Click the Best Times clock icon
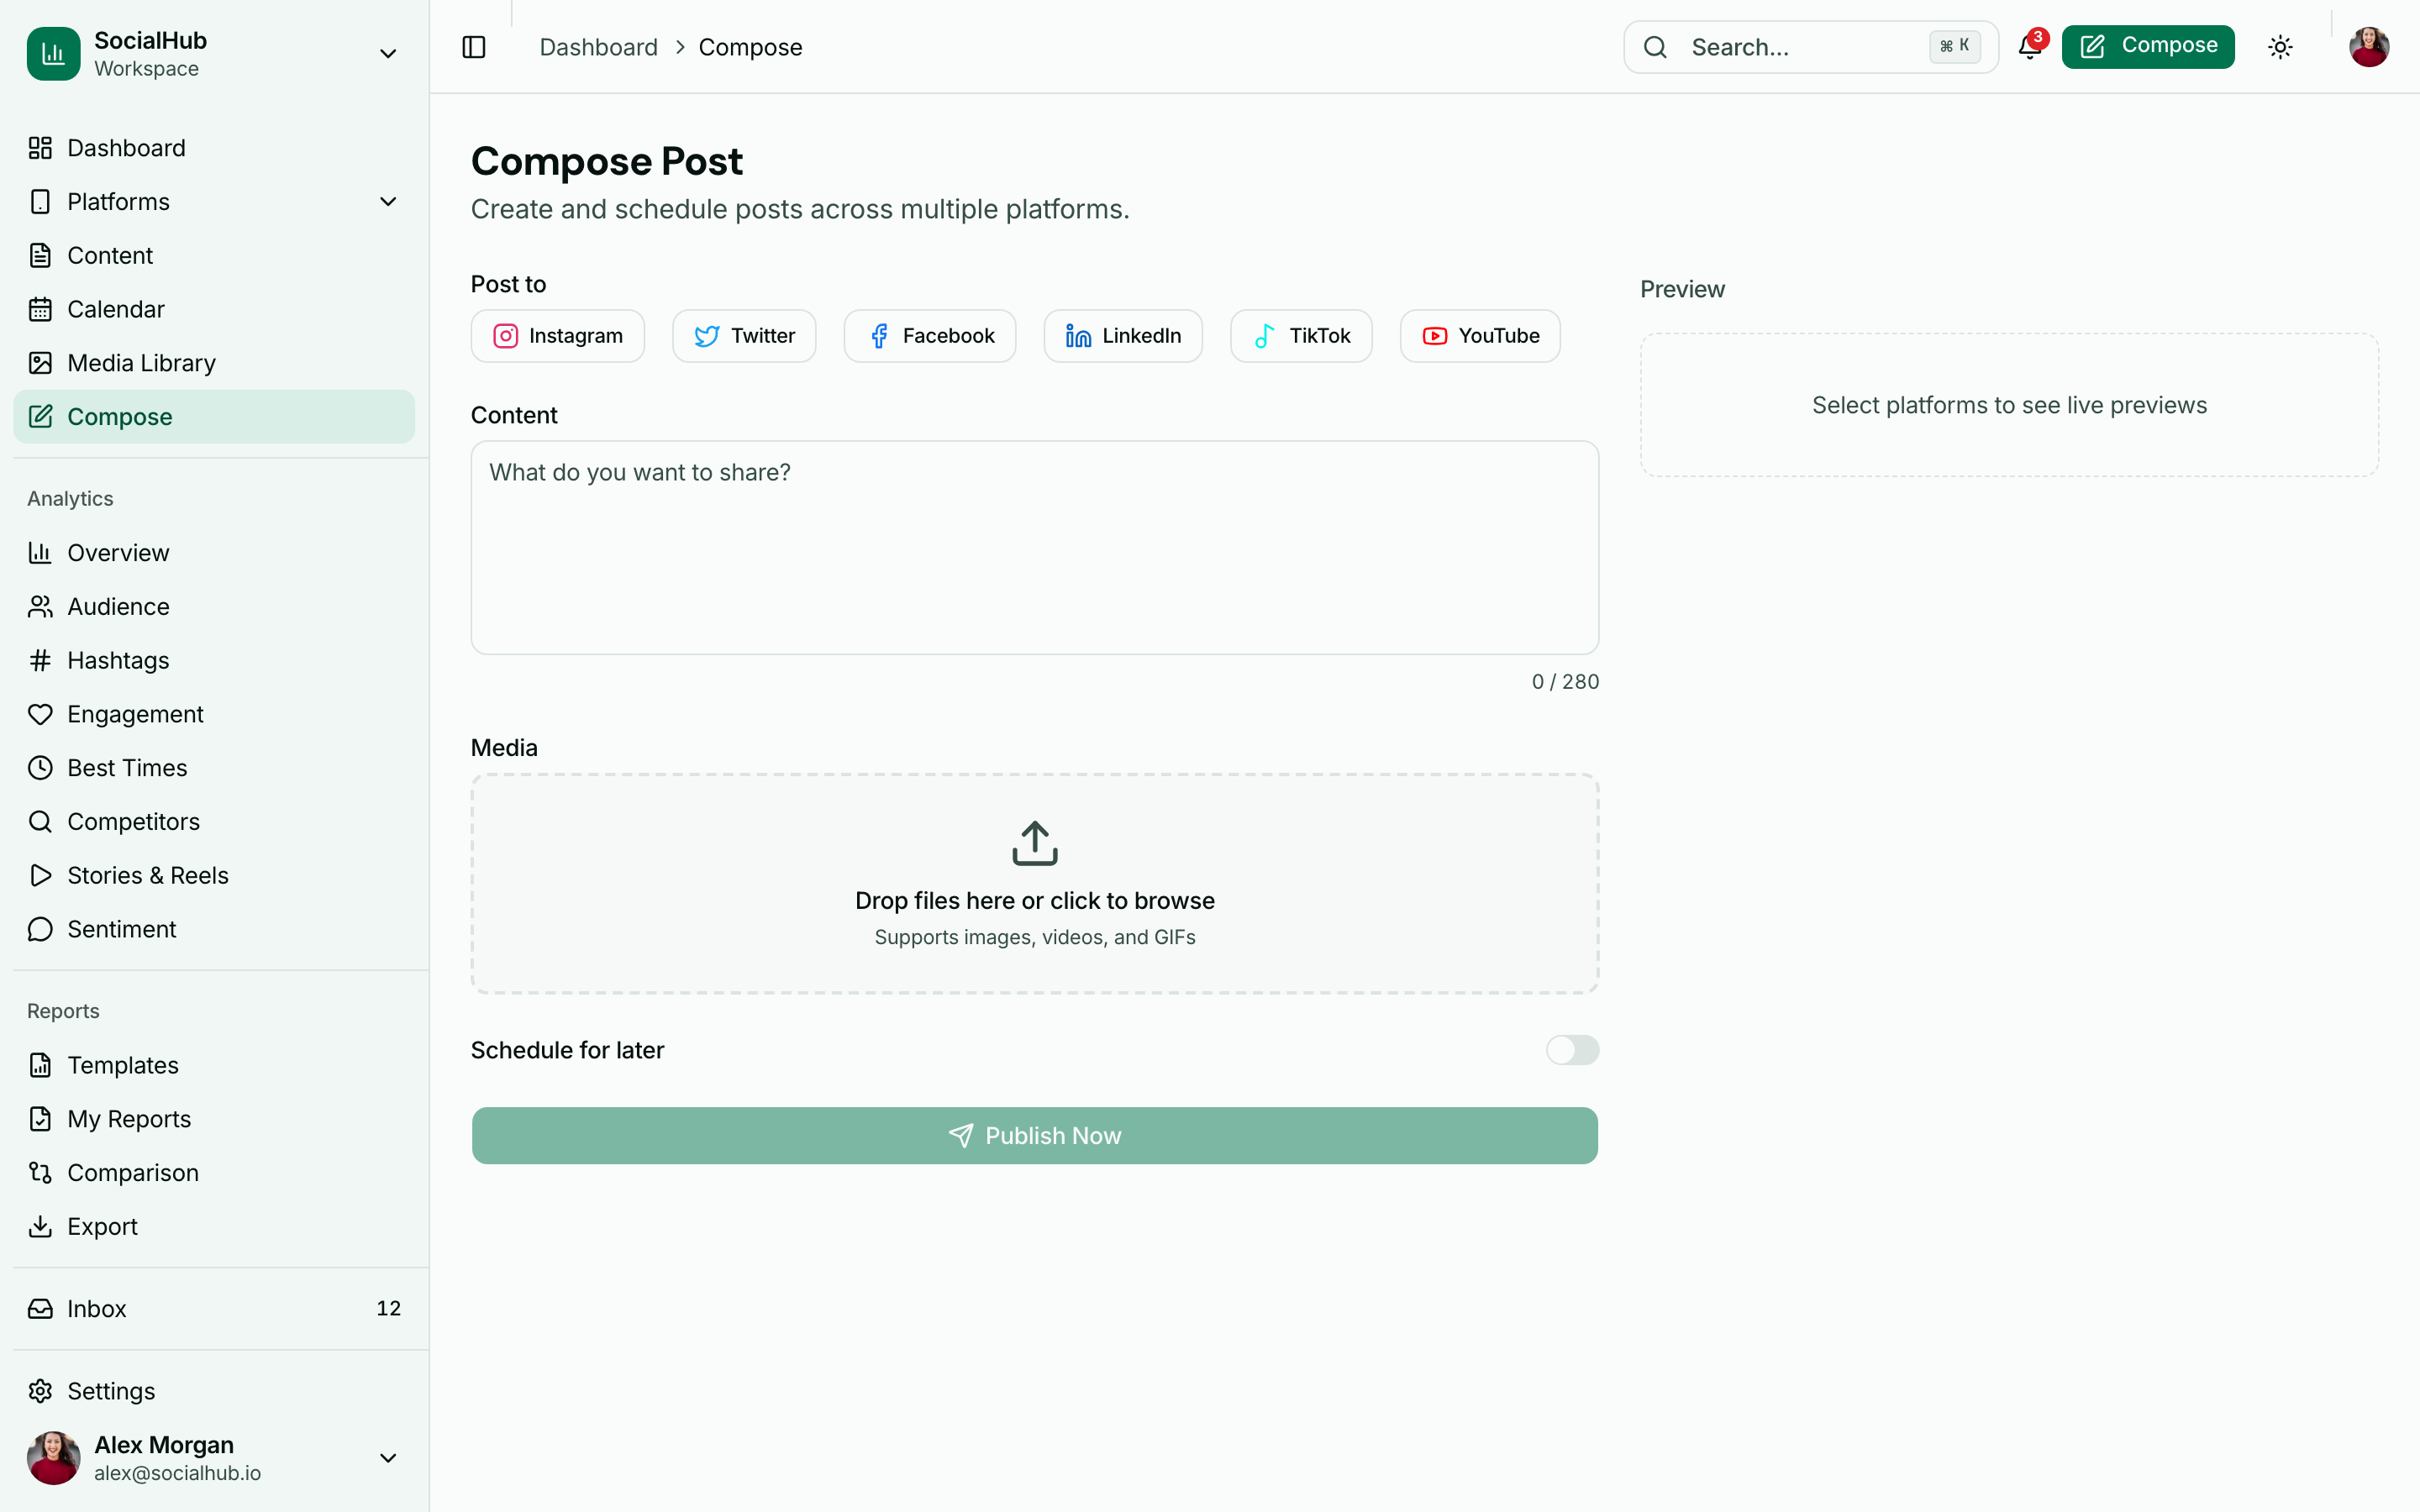 [40, 767]
